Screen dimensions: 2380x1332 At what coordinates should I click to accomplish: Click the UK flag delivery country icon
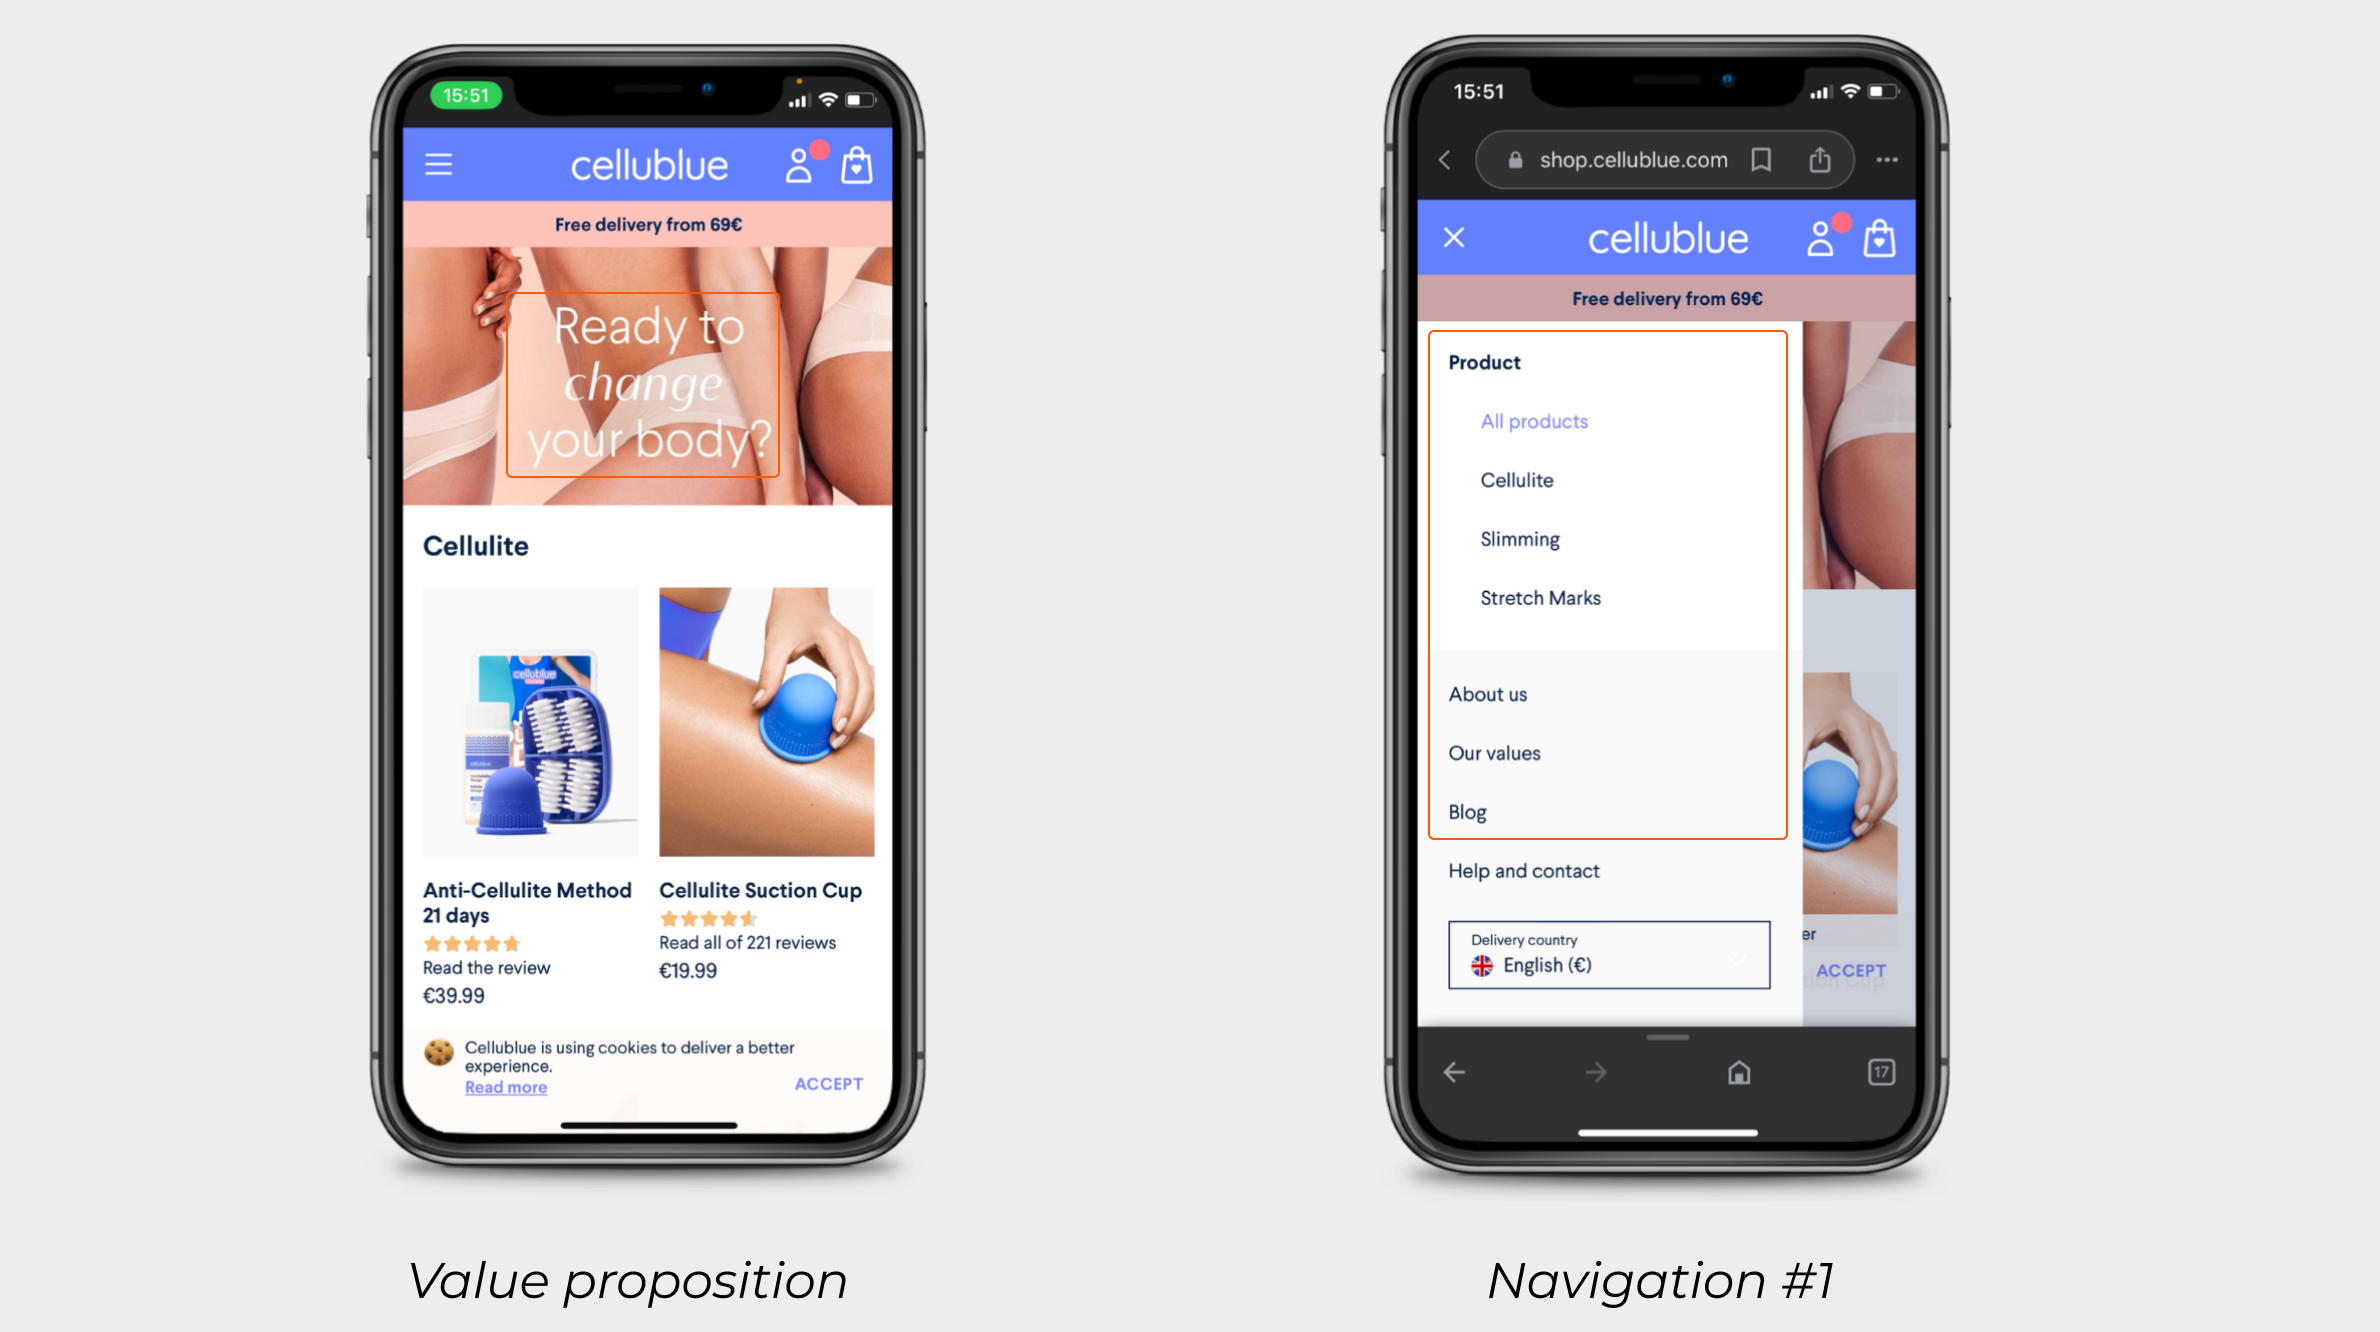click(1481, 964)
